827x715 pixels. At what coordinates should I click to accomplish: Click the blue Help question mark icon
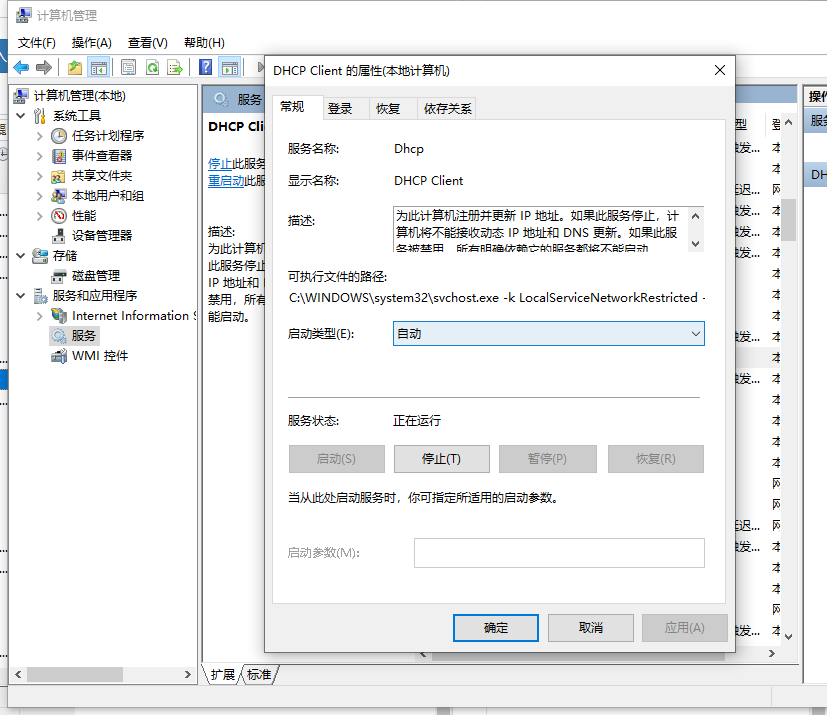click(205, 67)
